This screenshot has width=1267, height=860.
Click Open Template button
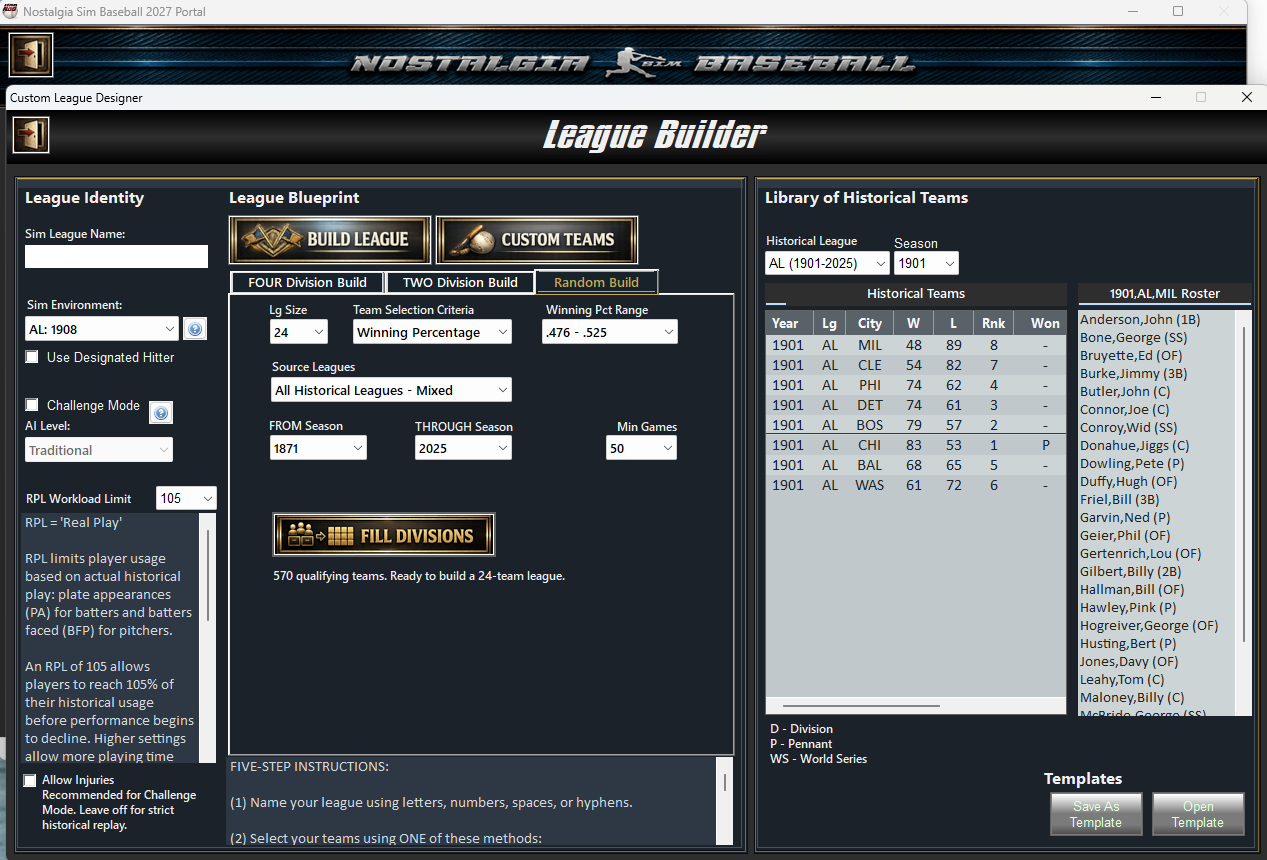click(x=1198, y=814)
